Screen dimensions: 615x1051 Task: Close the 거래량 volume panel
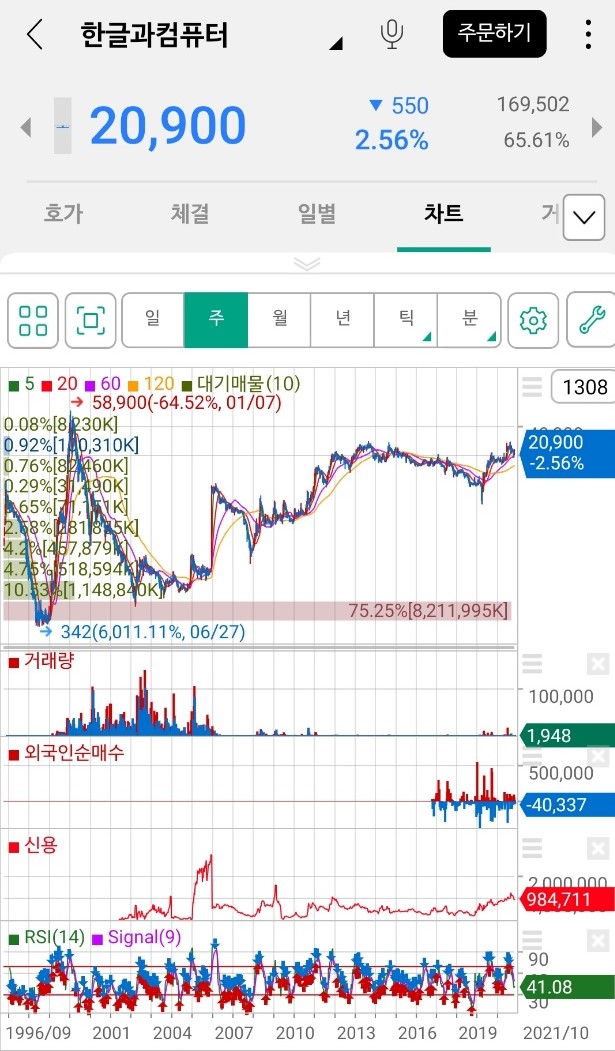(x=597, y=665)
